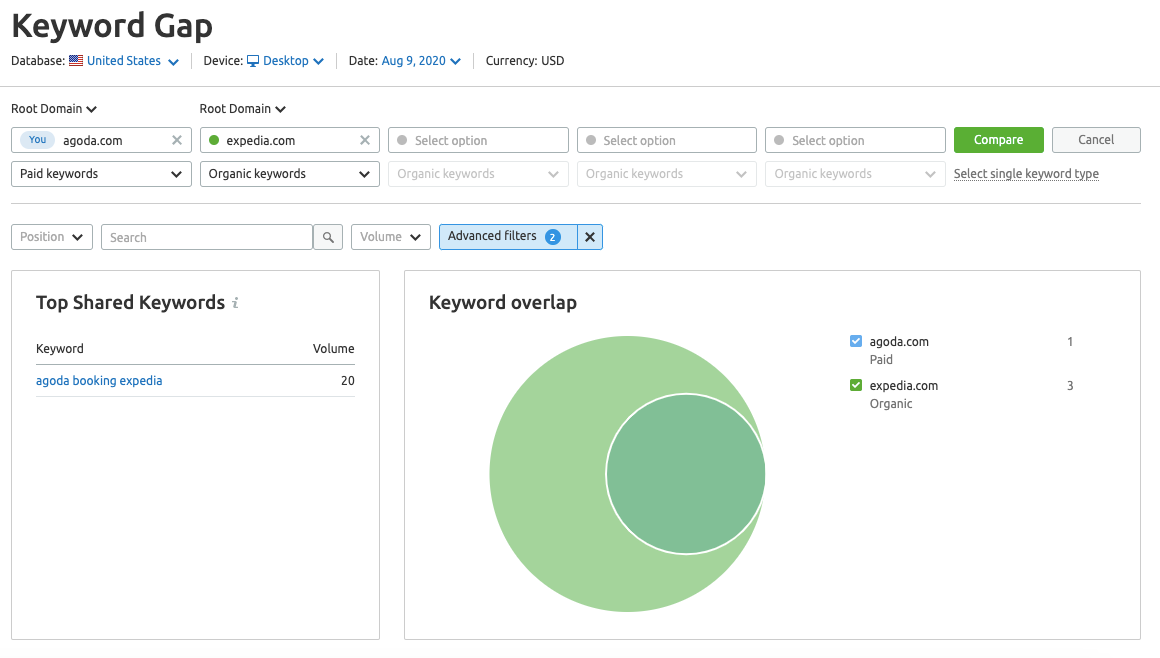Image resolution: width=1160 pixels, height=658 pixels.
Task: Click the agoda.com legend label
Action: pyautogui.click(x=899, y=341)
